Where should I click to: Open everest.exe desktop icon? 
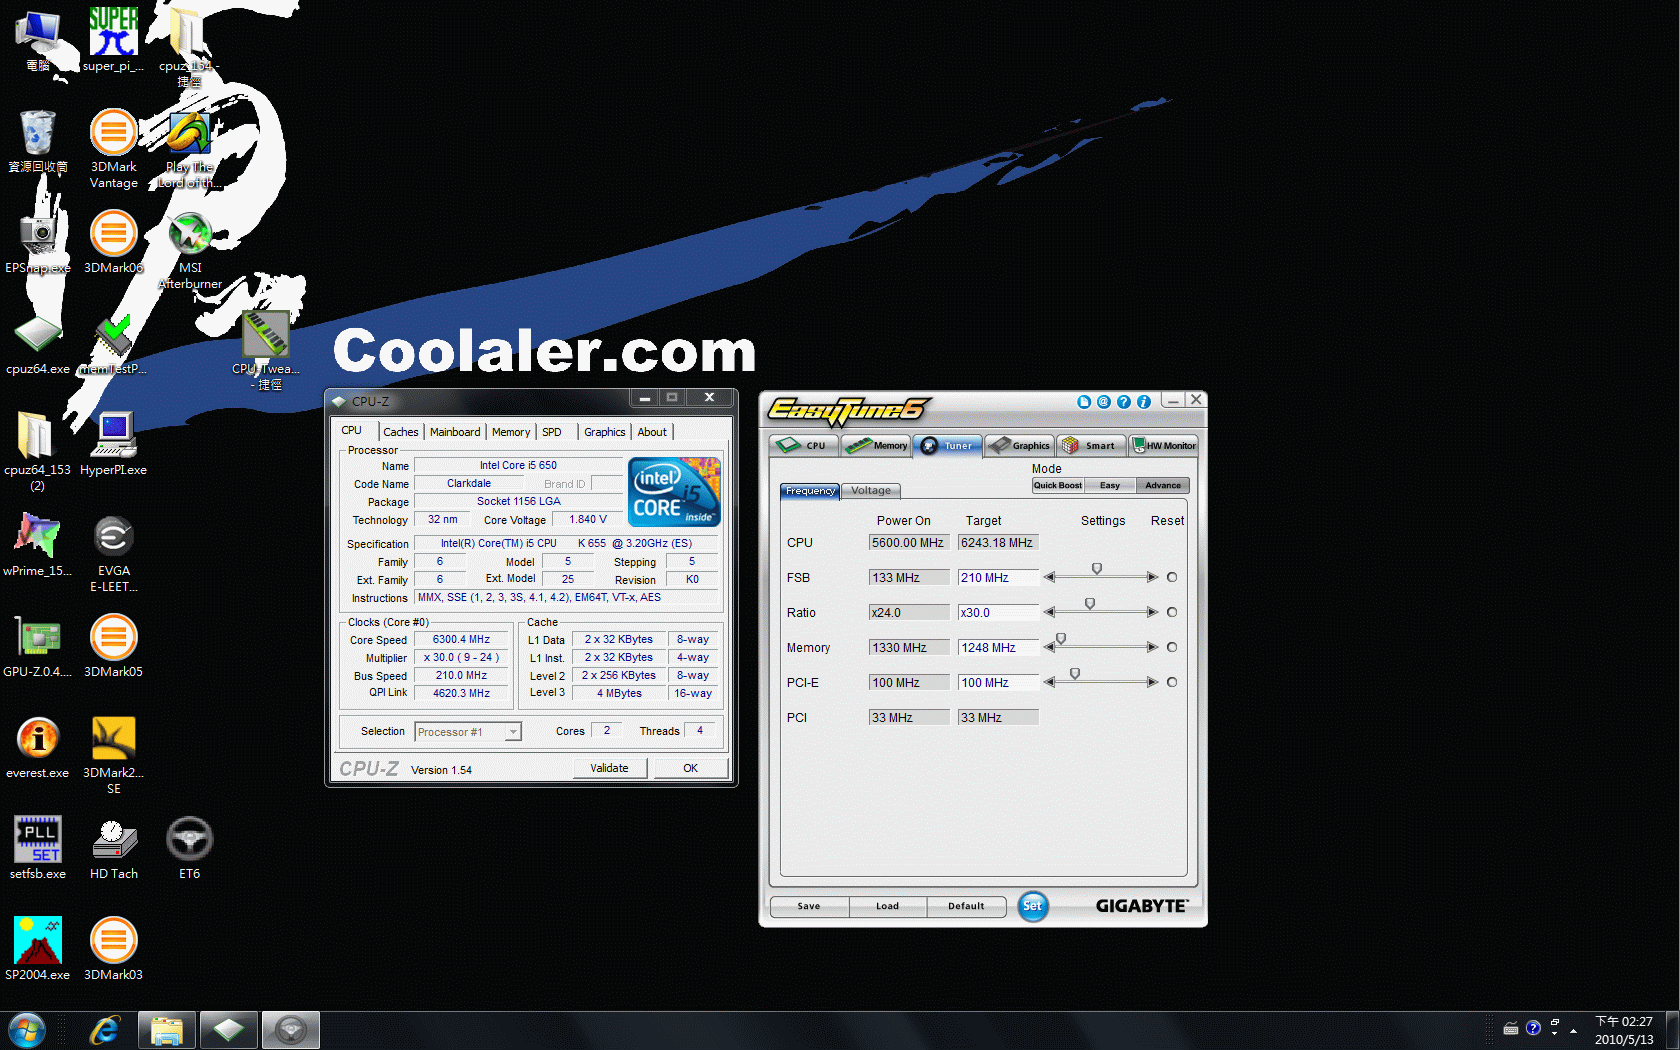coord(38,747)
